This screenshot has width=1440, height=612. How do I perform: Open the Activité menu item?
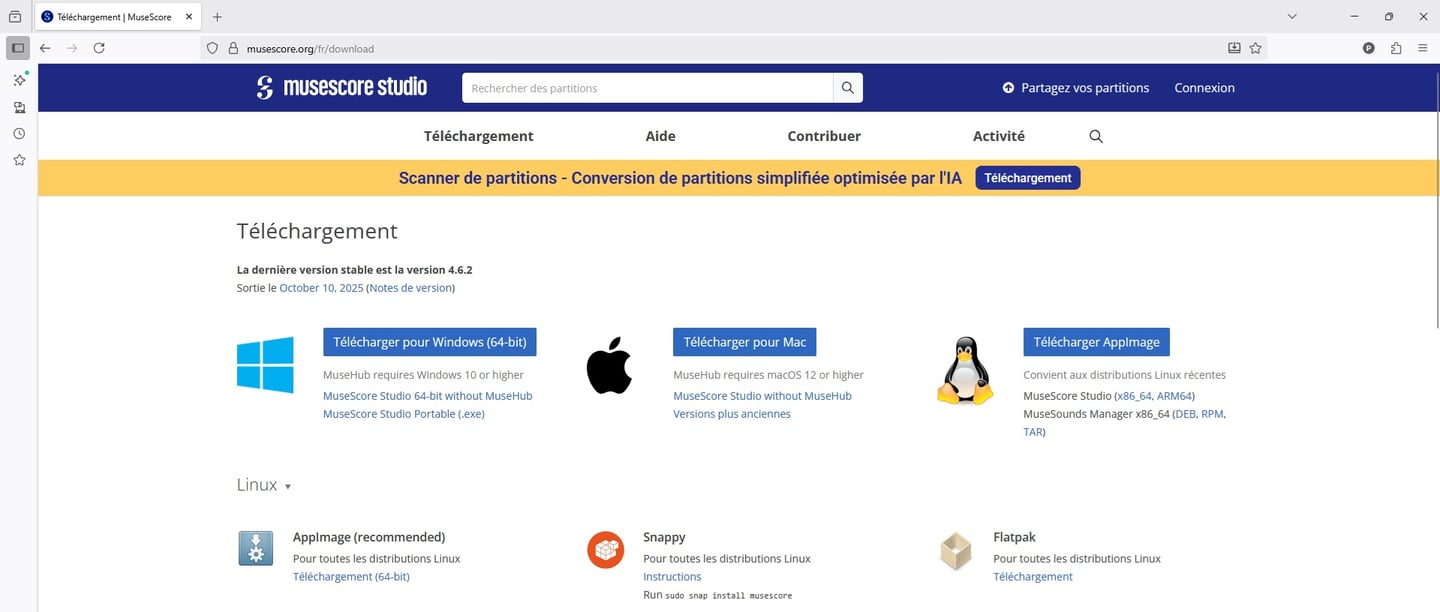[x=999, y=136]
